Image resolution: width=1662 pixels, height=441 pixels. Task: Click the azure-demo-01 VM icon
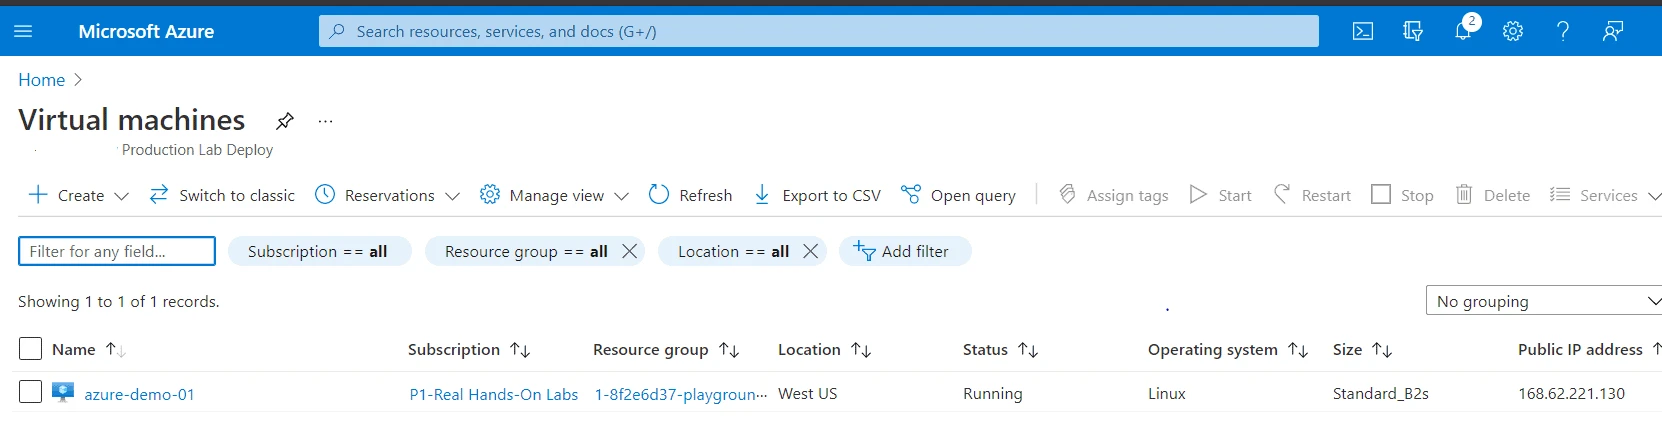pos(63,393)
